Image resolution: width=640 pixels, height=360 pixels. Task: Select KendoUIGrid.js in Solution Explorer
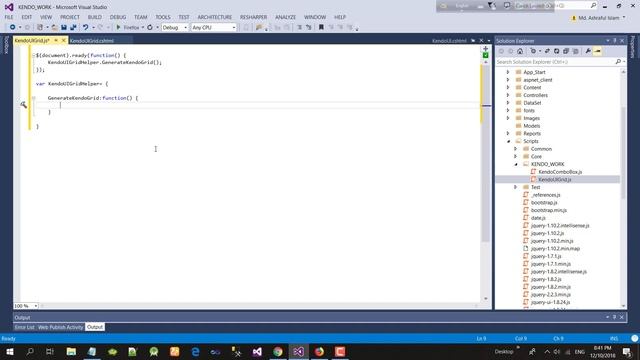click(x=554, y=180)
